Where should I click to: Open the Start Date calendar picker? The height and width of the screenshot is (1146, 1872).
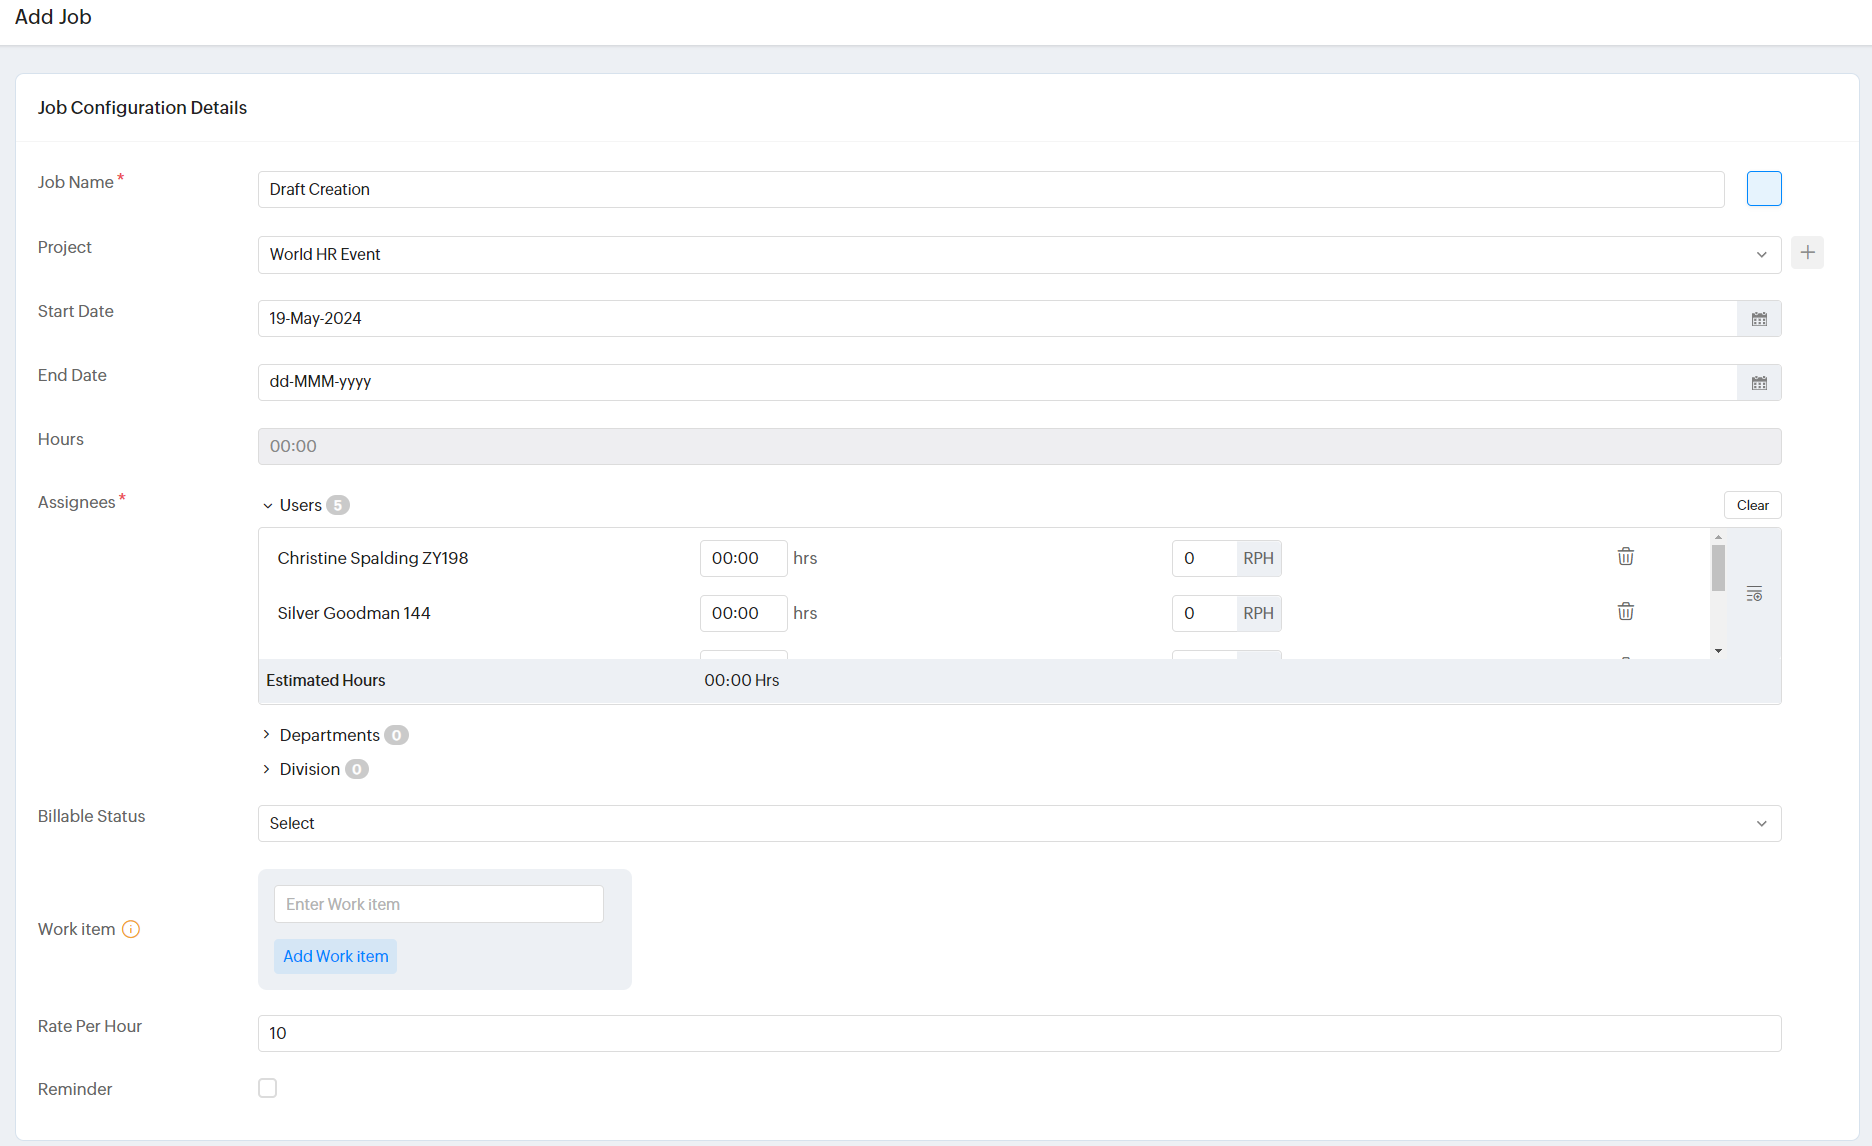click(x=1759, y=319)
